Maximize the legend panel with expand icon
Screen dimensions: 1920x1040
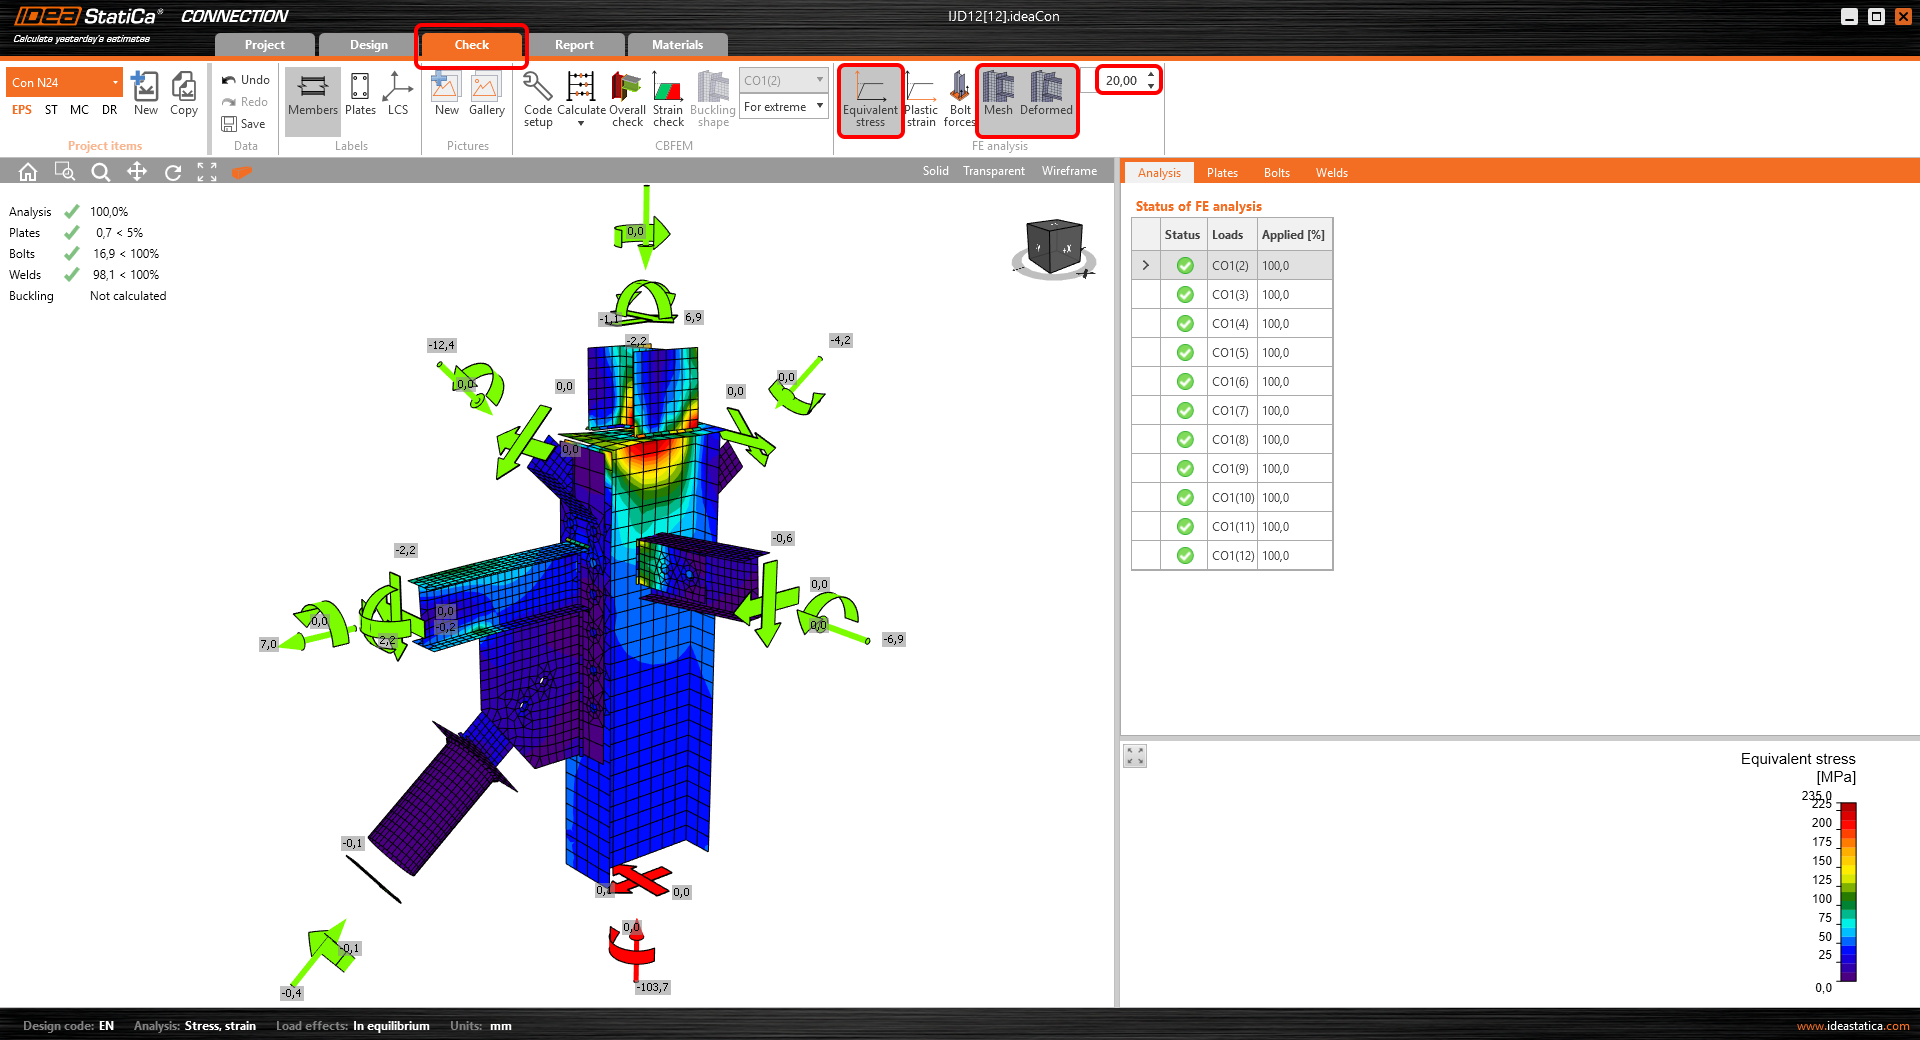1135,756
